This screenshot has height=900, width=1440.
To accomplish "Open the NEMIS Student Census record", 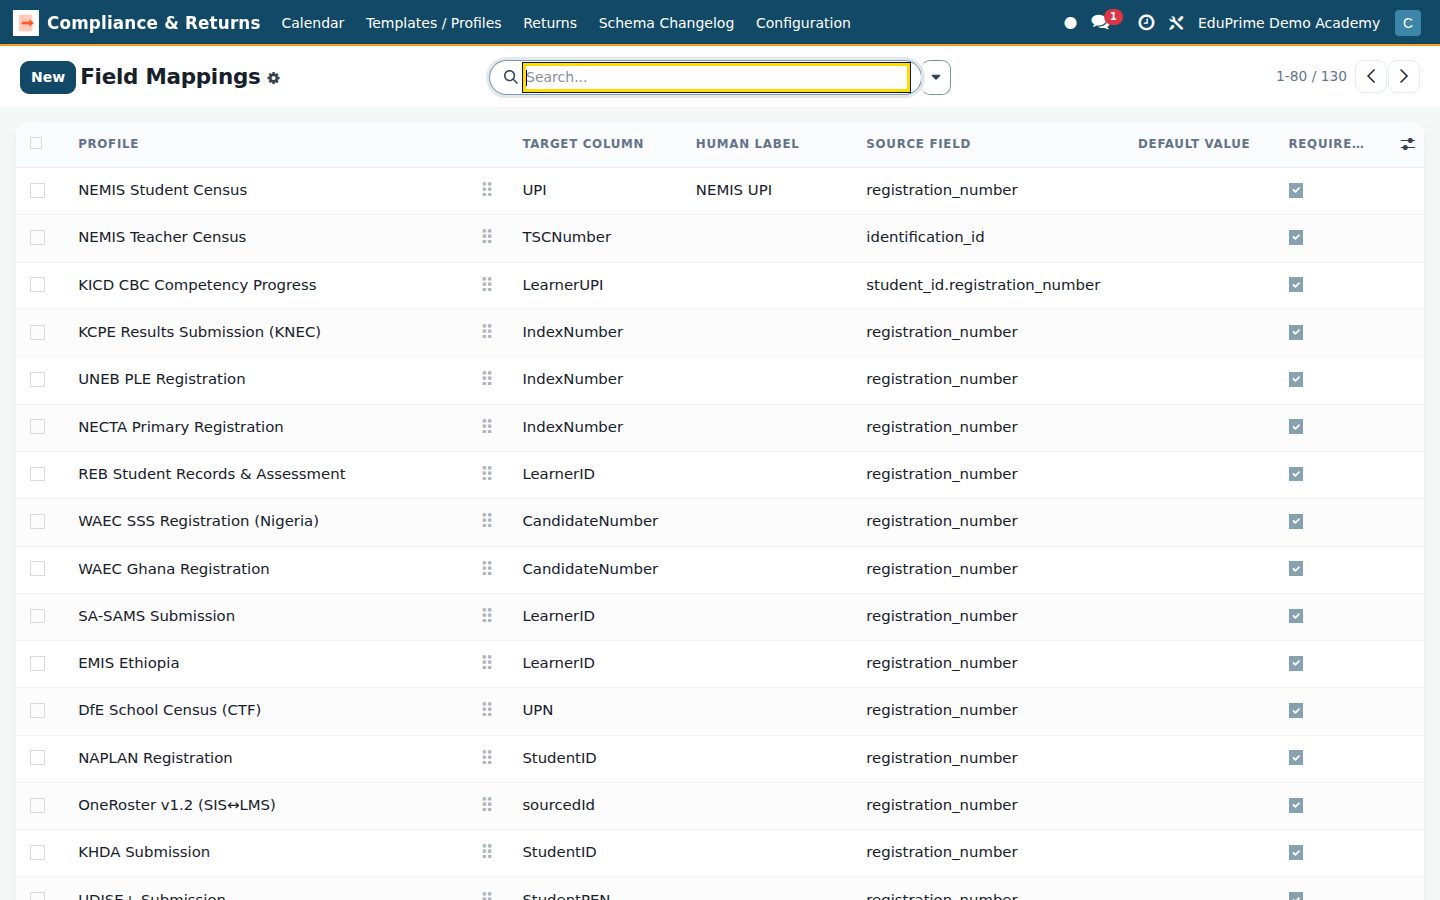I will (163, 190).
